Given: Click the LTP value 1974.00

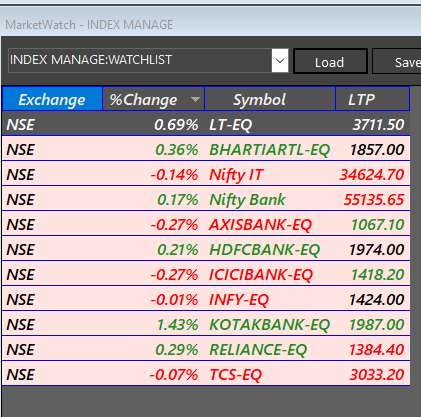Looking at the screenshot, I should 377,250.
